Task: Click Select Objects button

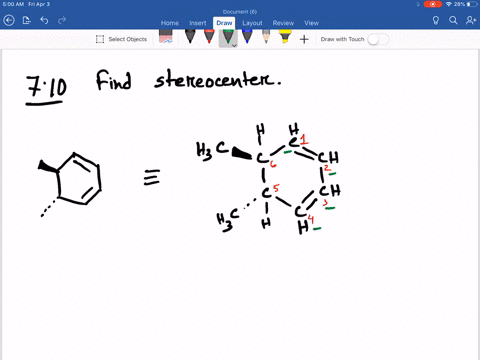Action: 121,39
